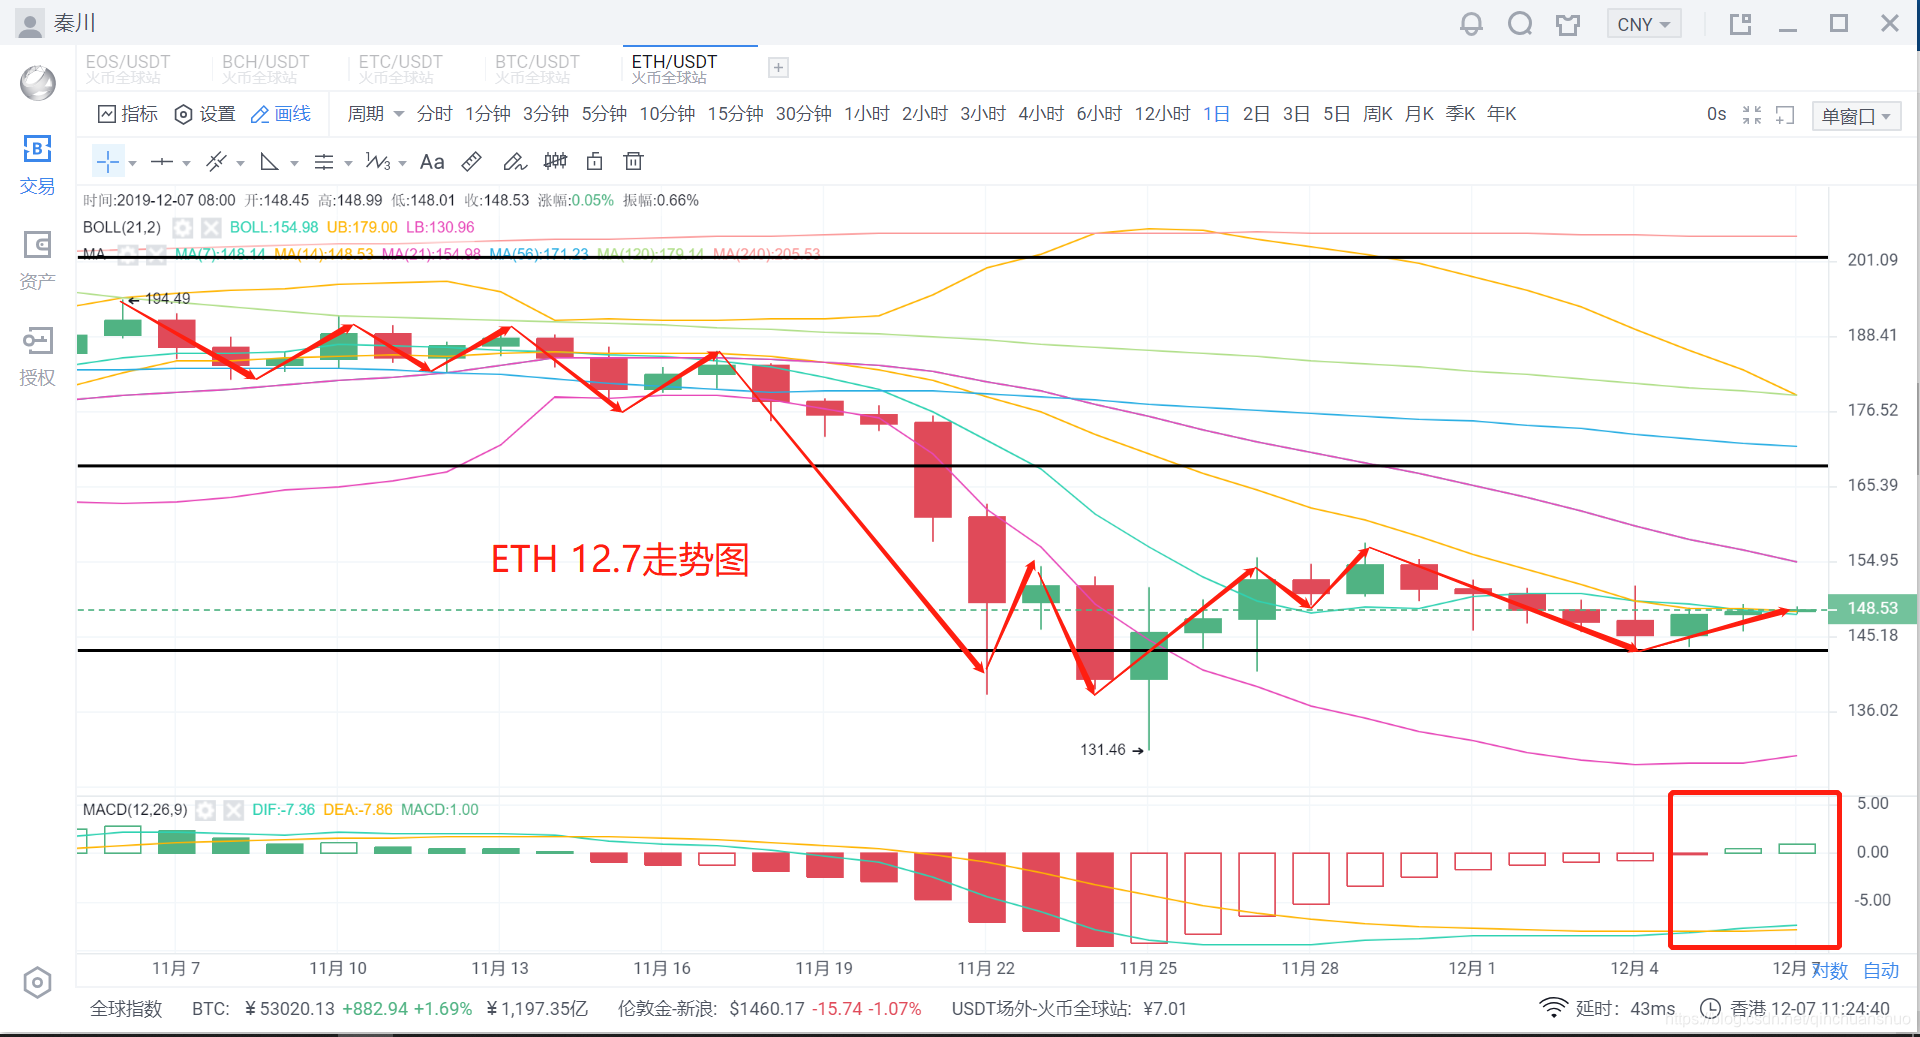This screenshot has width=1920, height=1037.
Task: Switch to the BTC/USDT tab
Action: click(x=538, y=68)
